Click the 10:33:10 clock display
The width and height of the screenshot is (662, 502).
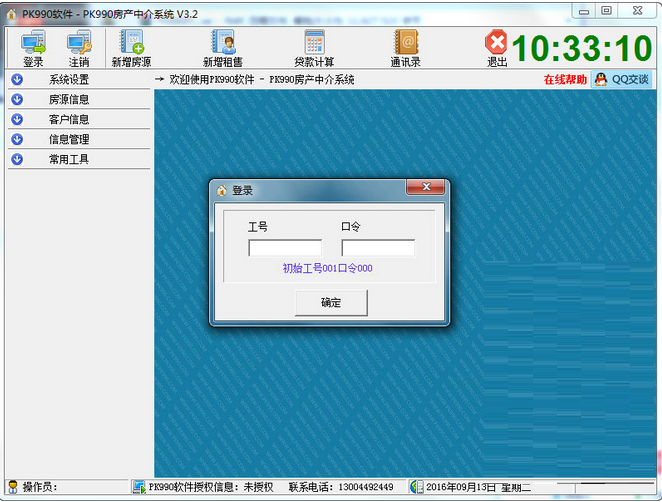(x=582, y=48)
